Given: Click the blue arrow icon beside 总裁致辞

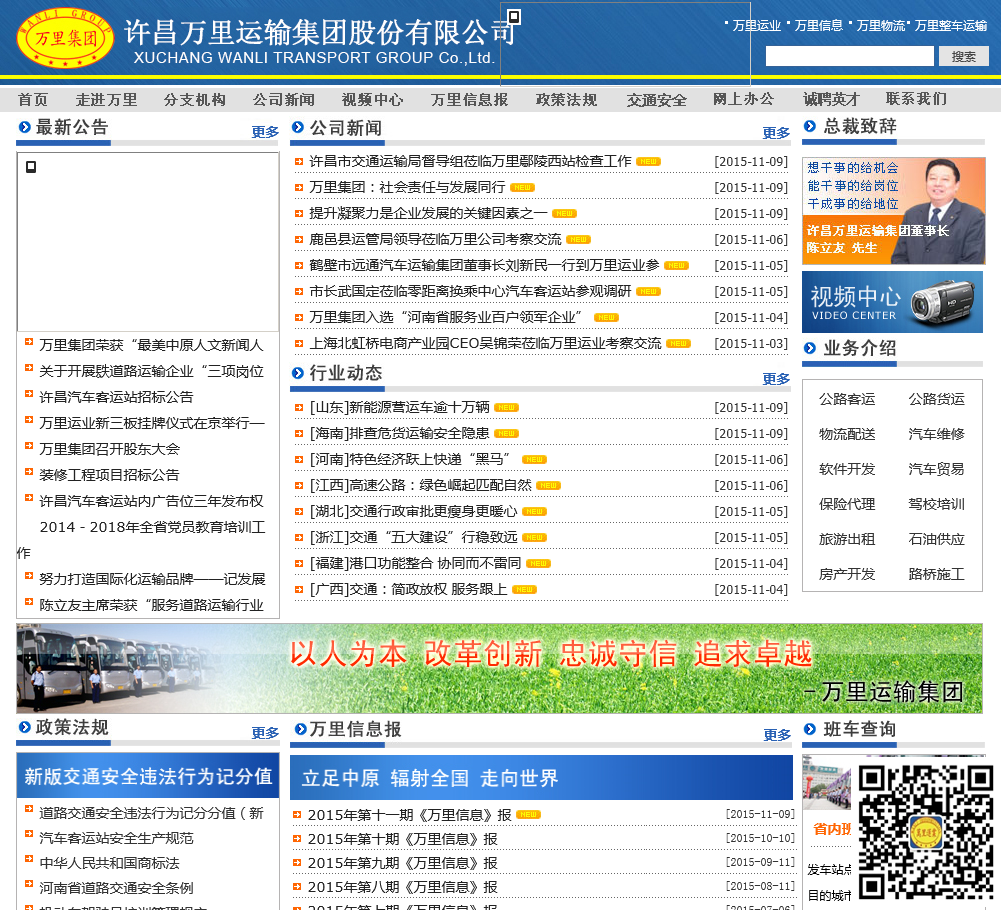Looking at the screenshot, I should pyautogui.click(x=810, y=126).
